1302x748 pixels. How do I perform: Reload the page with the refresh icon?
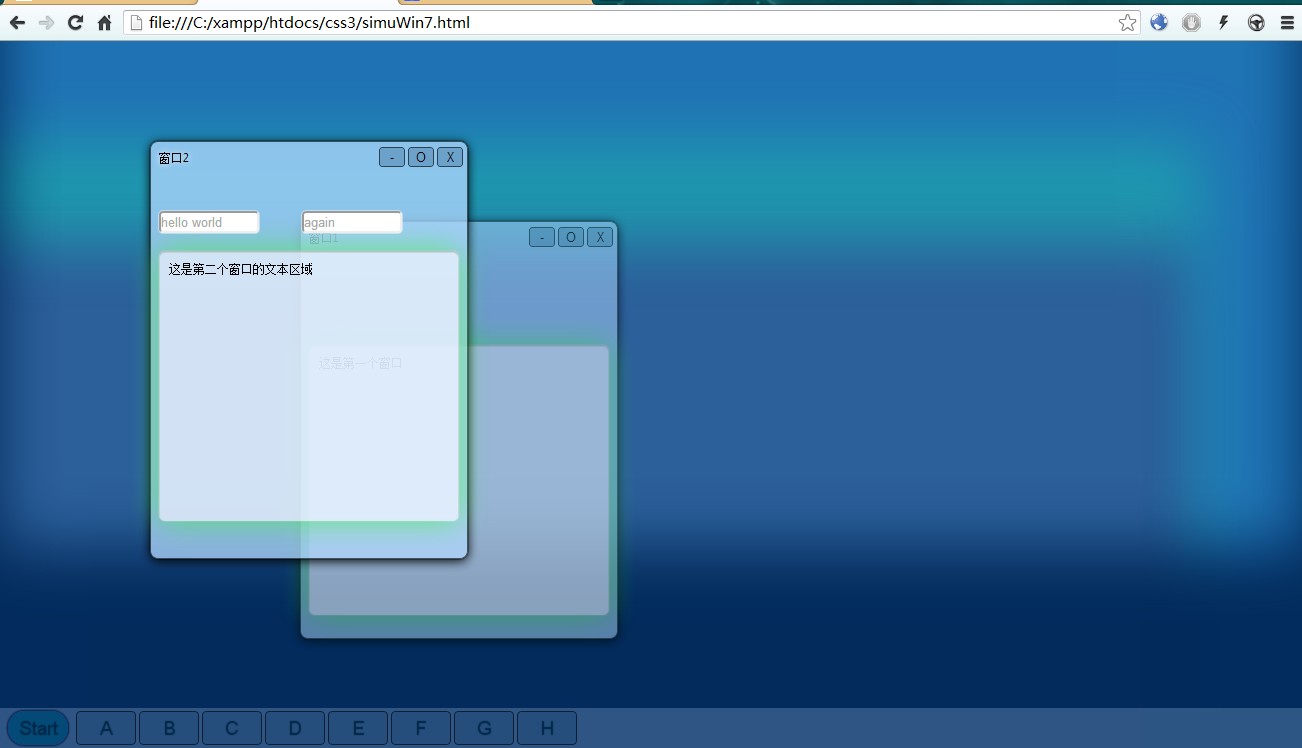(x=75, y=22)
